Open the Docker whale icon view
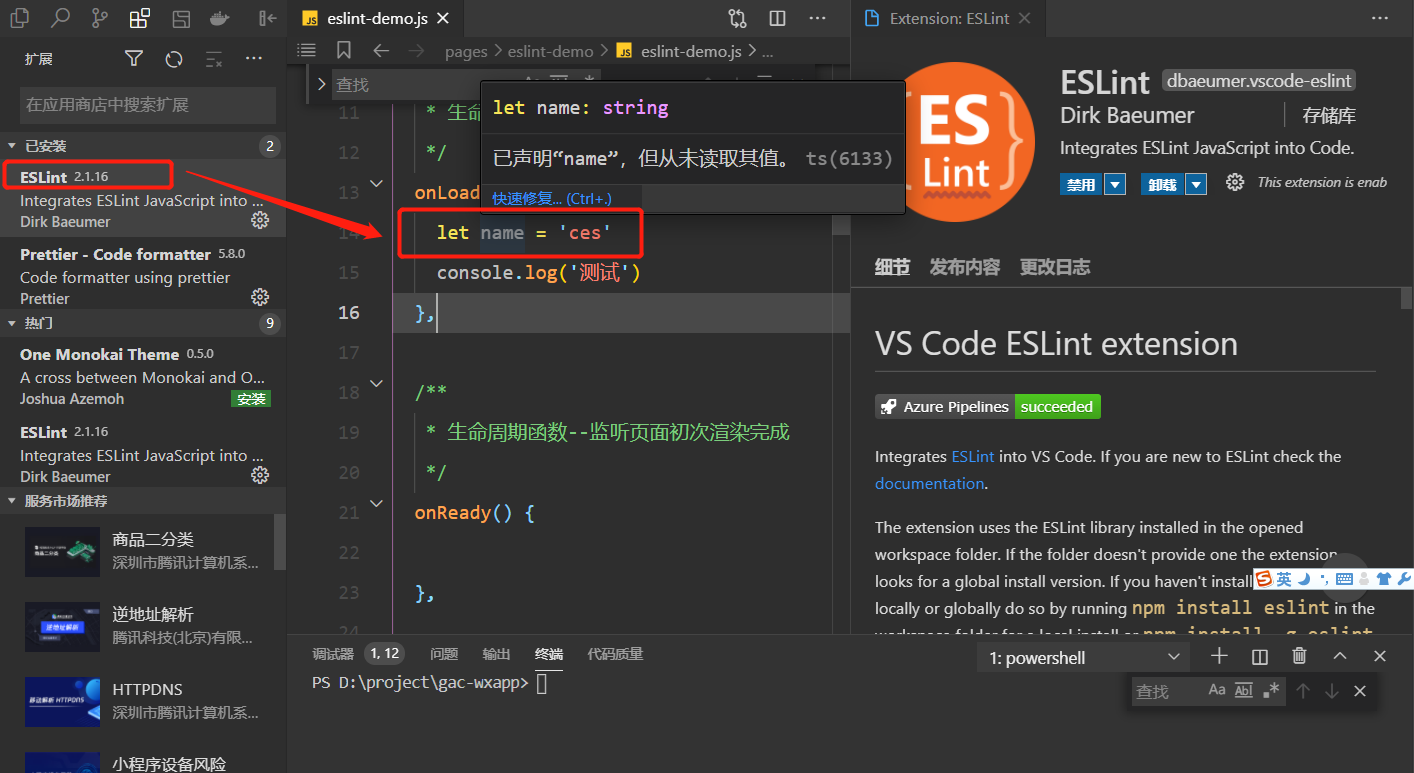The height and width of the screenshot is (773, 1414). tap(220, 18)
